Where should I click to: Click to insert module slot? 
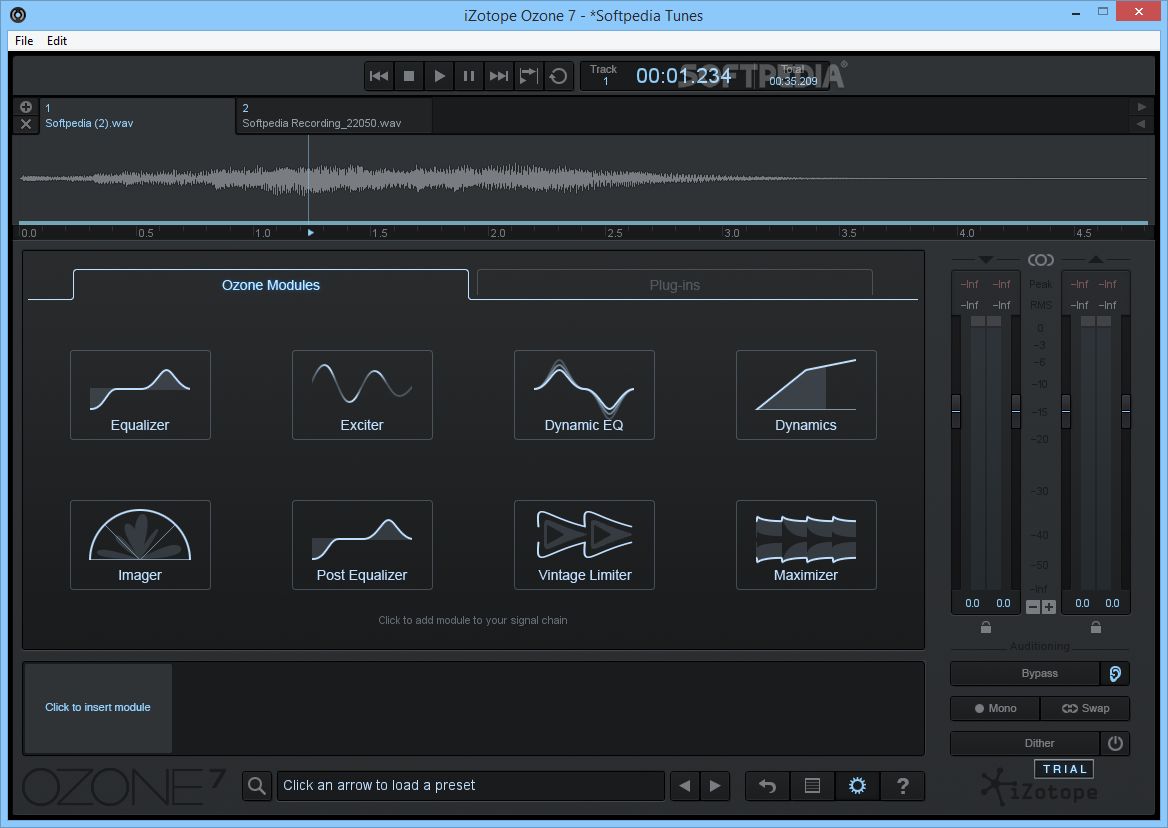pos(98,708)
